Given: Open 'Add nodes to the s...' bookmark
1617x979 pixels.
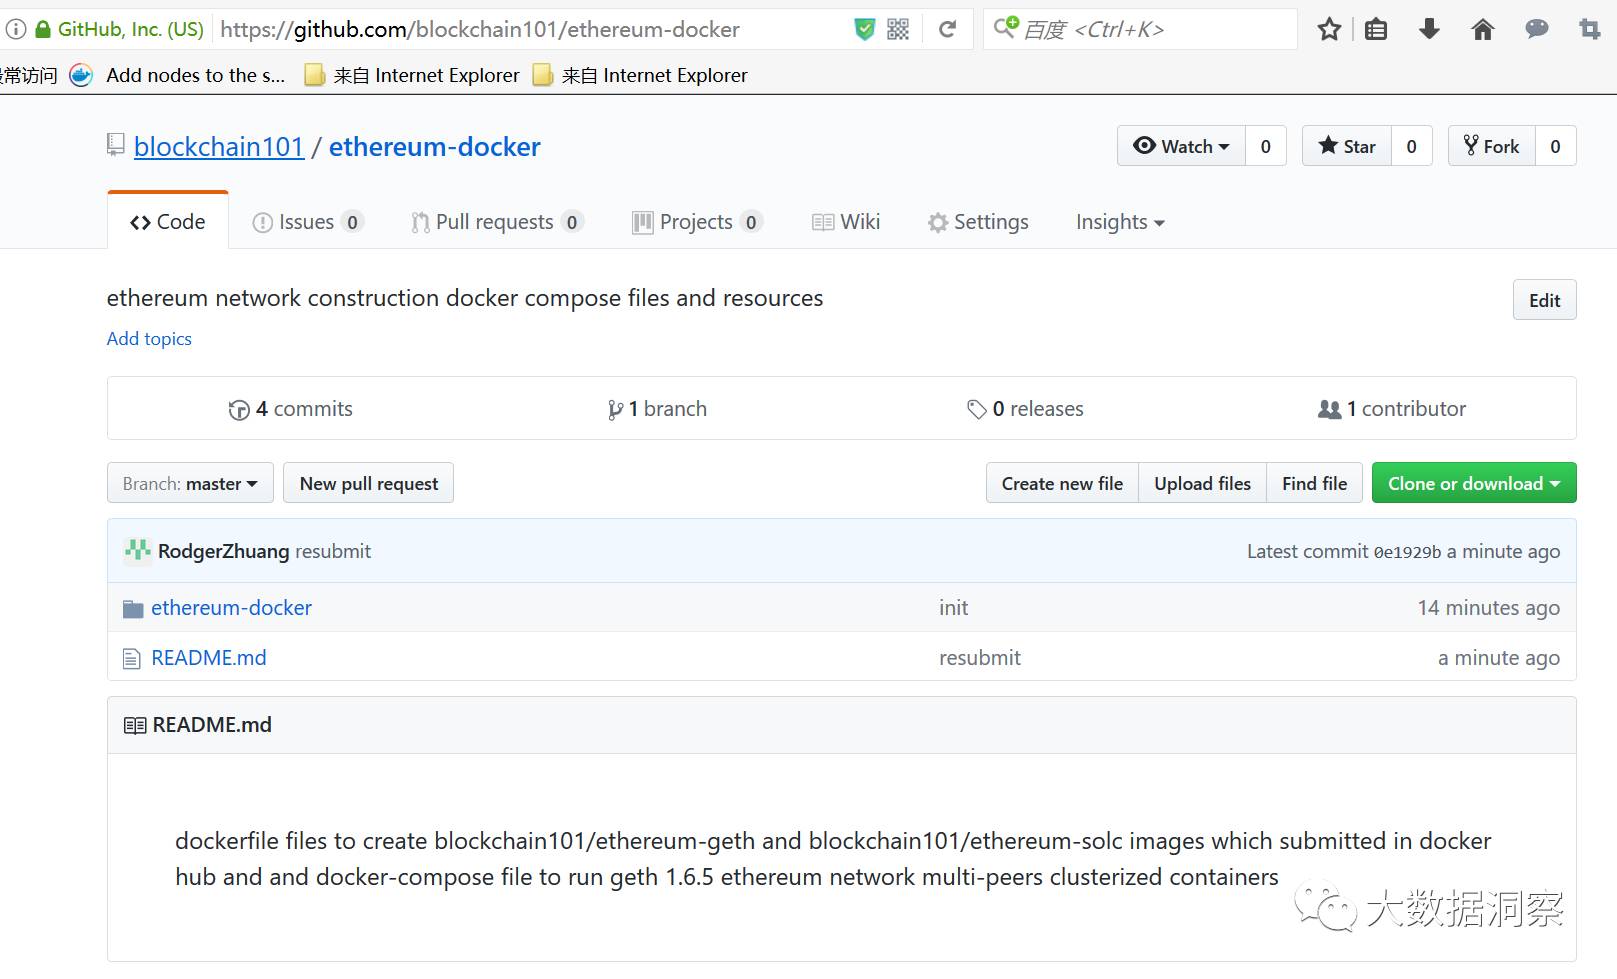Looking at the screenshot, I should [177, 75].
